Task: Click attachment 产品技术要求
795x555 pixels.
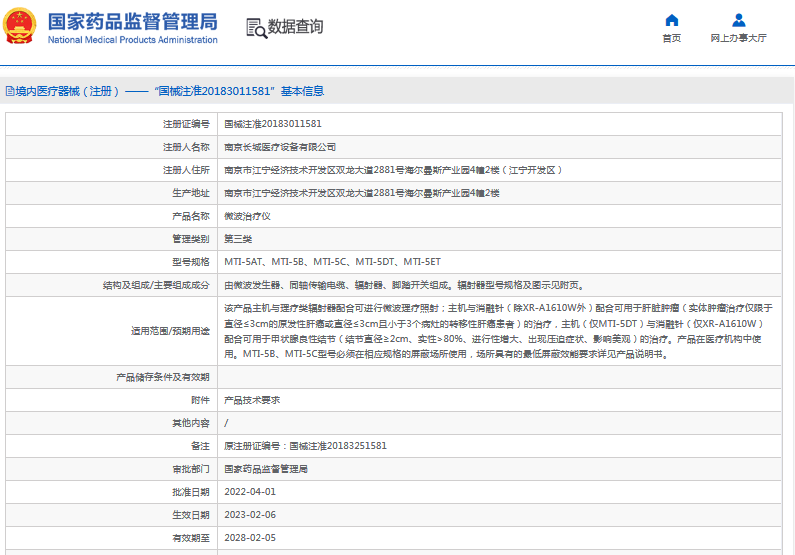Action: pyautogui.click(x=252, y=400)
